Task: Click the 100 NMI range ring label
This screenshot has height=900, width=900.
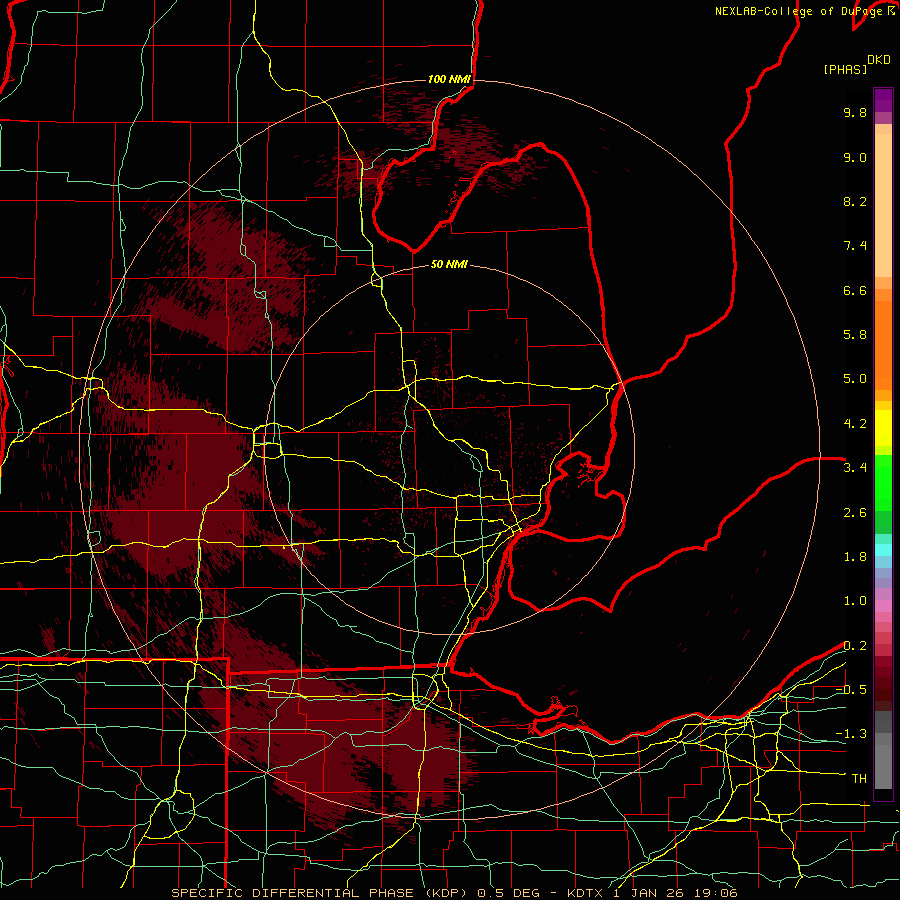Action: pos(449,79)
